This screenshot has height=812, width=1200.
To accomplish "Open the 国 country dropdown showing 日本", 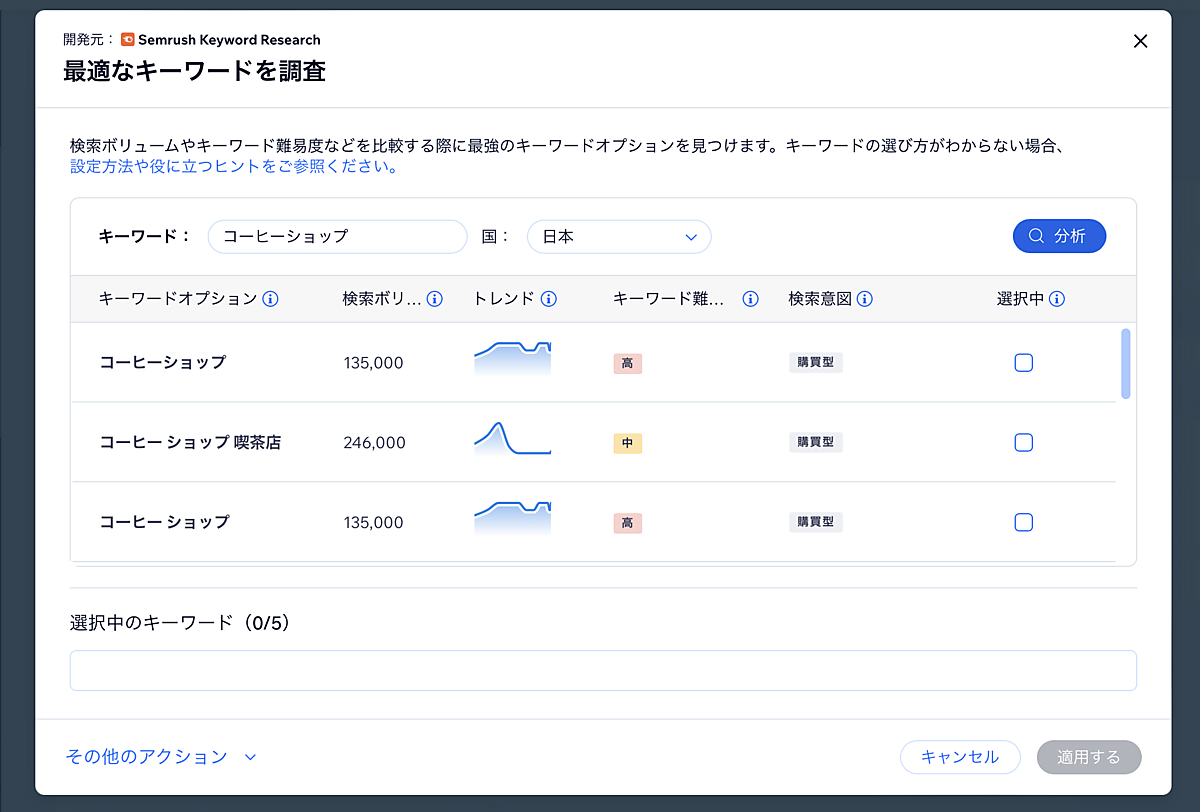I will (618, 237).
